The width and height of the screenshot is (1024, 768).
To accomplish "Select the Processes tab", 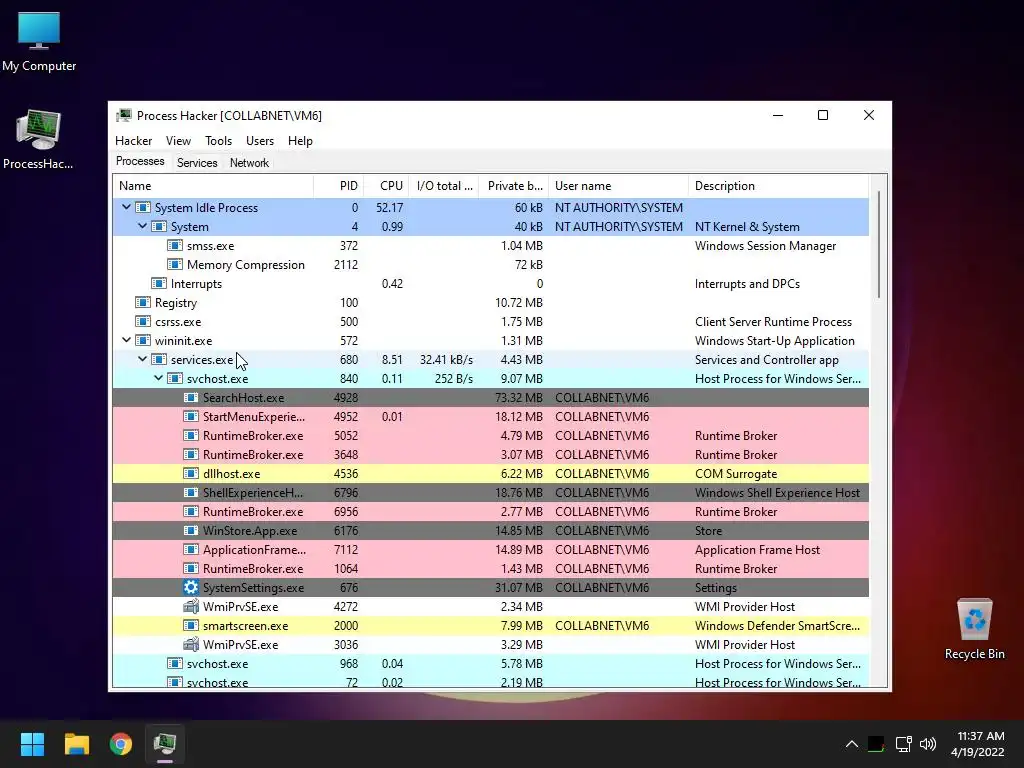I will [140, 161].
